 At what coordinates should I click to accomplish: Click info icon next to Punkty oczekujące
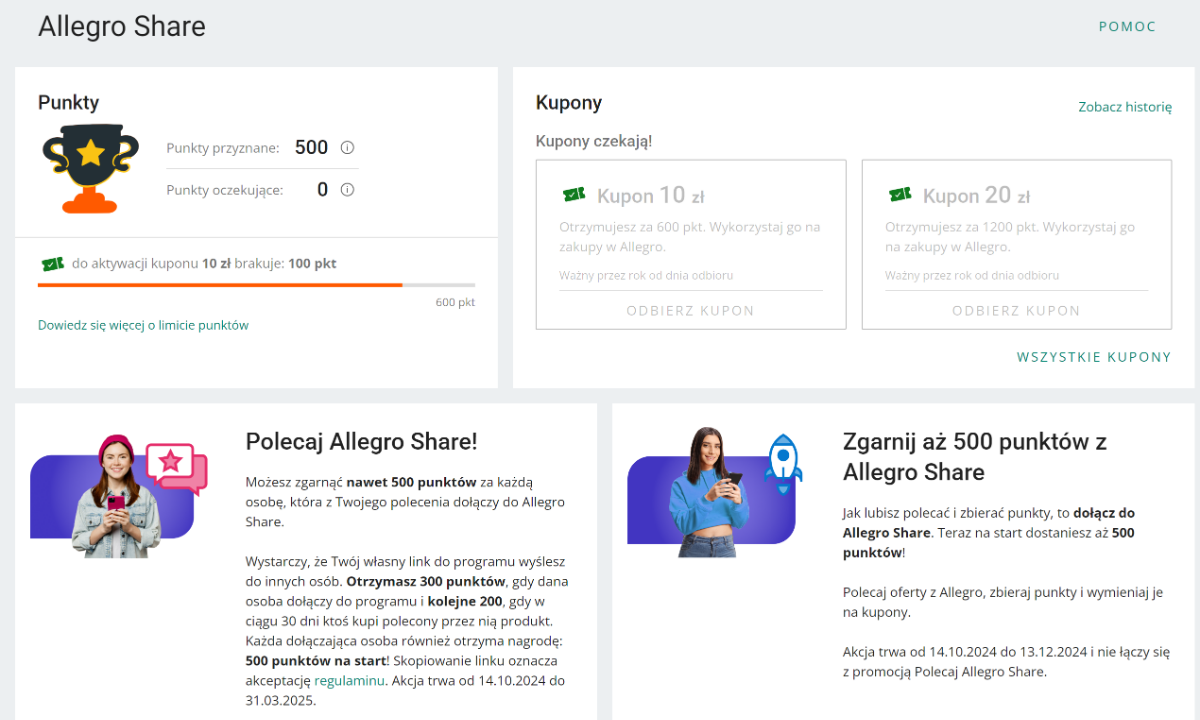[348, 190]
